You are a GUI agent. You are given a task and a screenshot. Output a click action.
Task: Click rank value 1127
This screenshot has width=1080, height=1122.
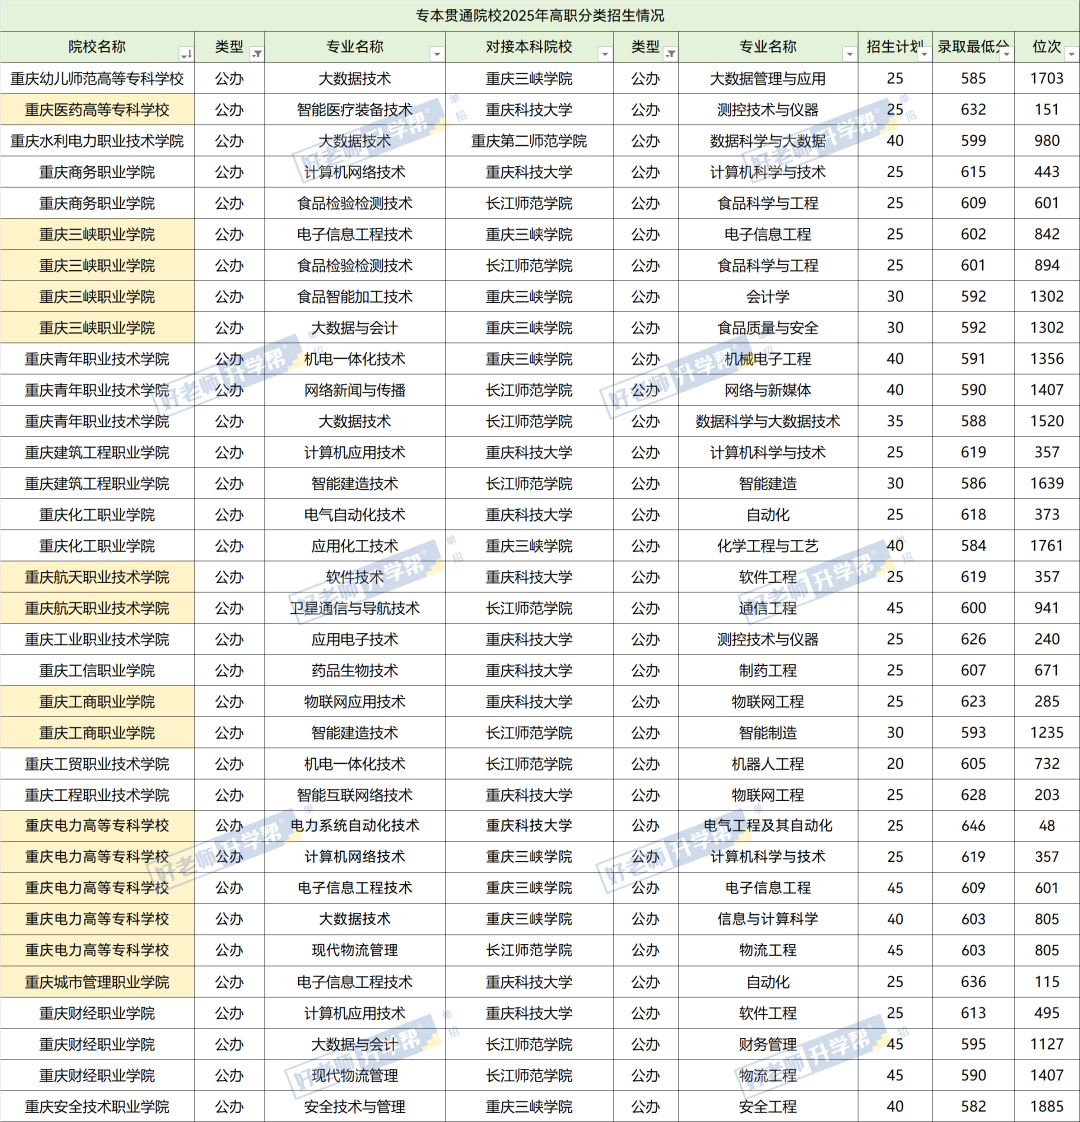point(1047,1044)
